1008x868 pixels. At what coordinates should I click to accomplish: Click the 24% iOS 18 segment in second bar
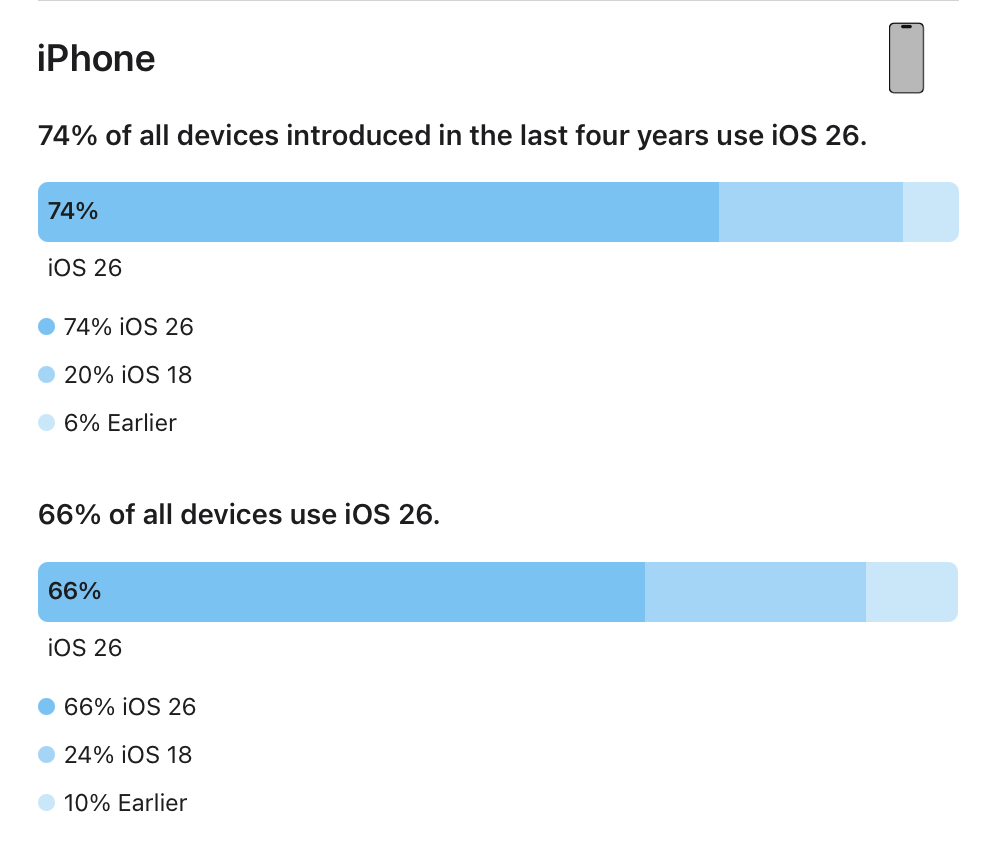coord(755,592)
